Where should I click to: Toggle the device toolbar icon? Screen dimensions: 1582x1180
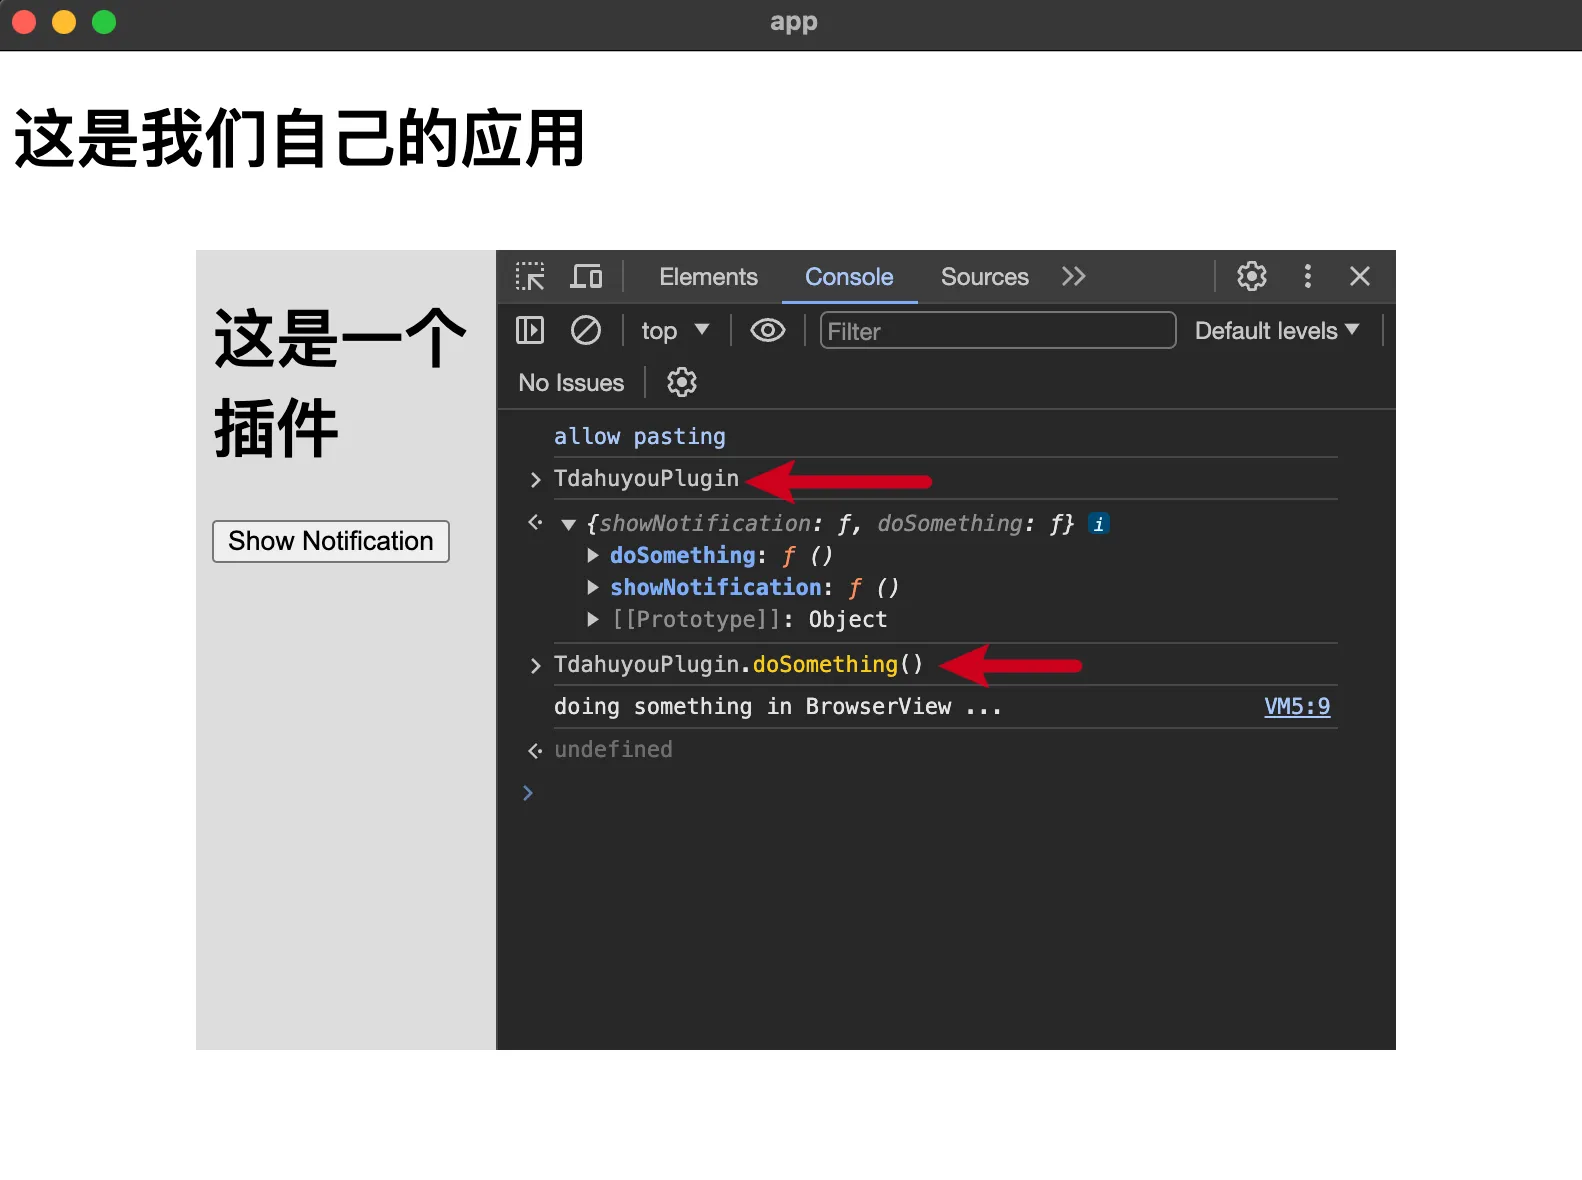(x=586, y=277)
